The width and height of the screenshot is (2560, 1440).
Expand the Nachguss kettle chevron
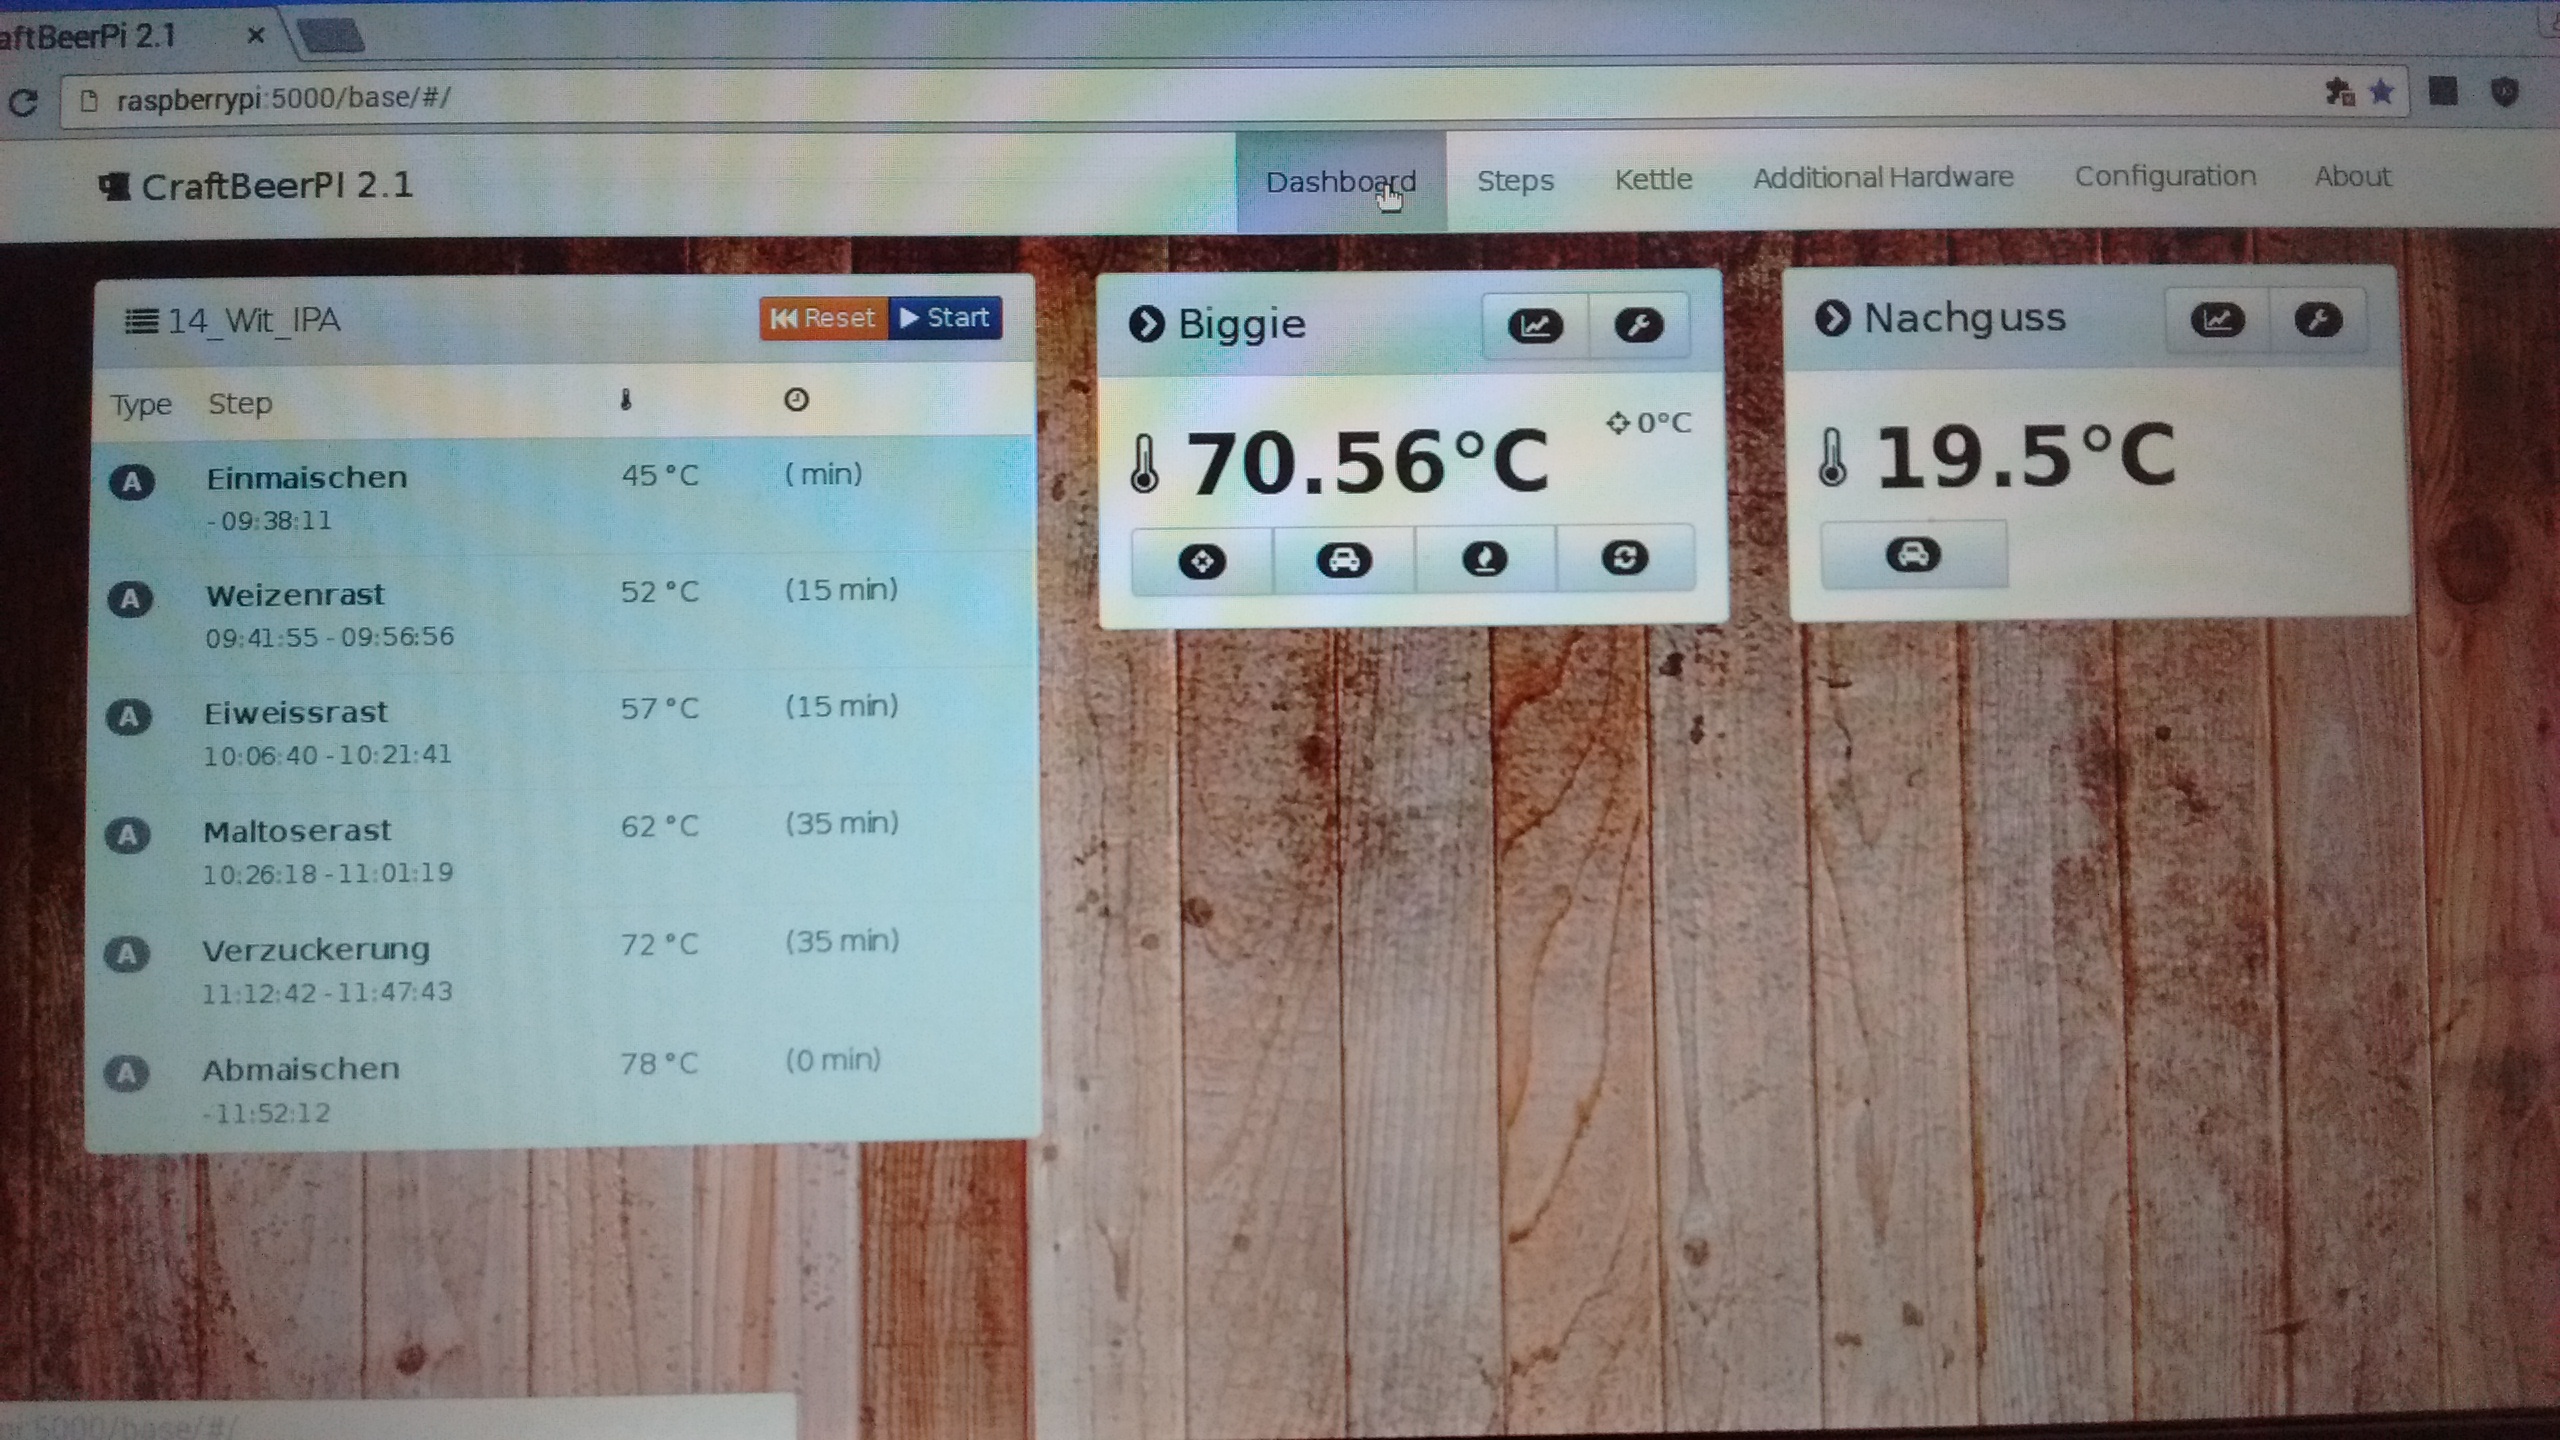click(1832, 319)
